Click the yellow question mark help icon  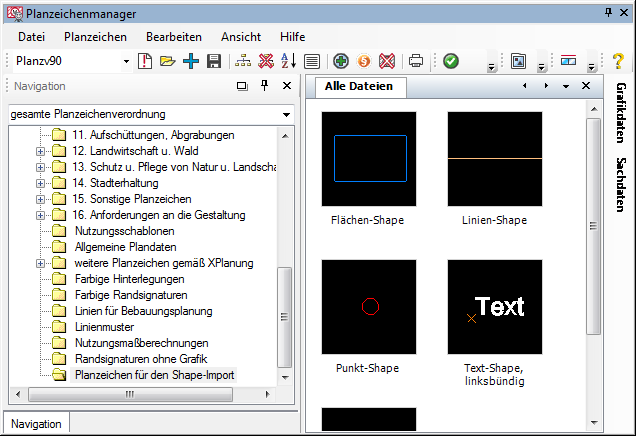coord(619,62)
